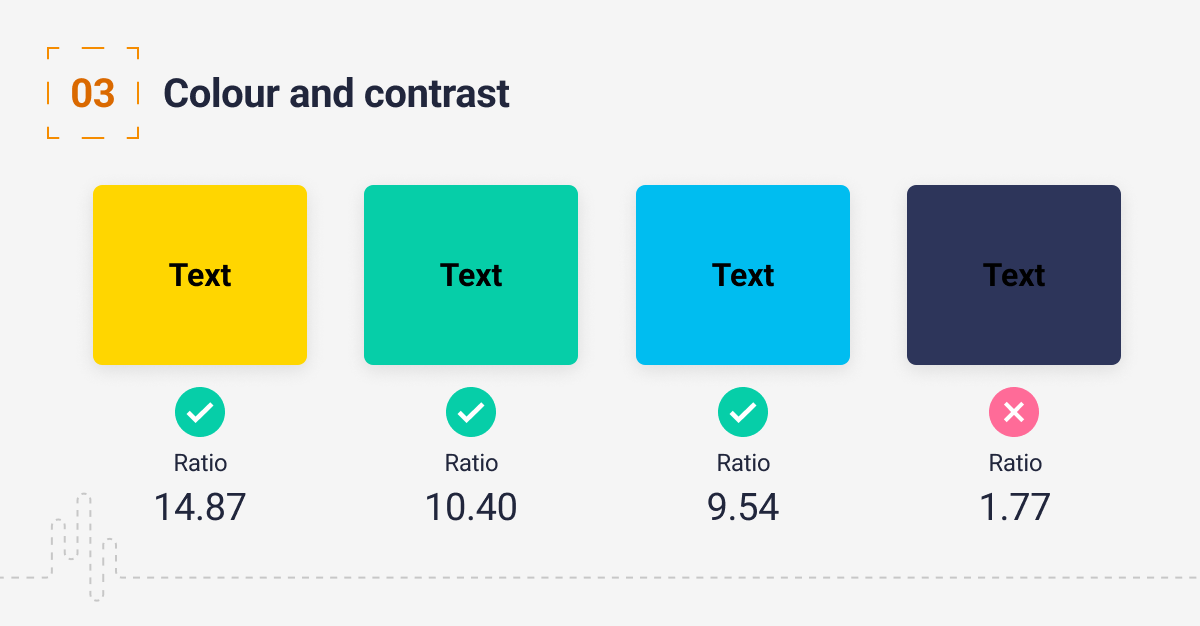
Task: Click the 9.54 ratio value
Action: pos(743,507)
